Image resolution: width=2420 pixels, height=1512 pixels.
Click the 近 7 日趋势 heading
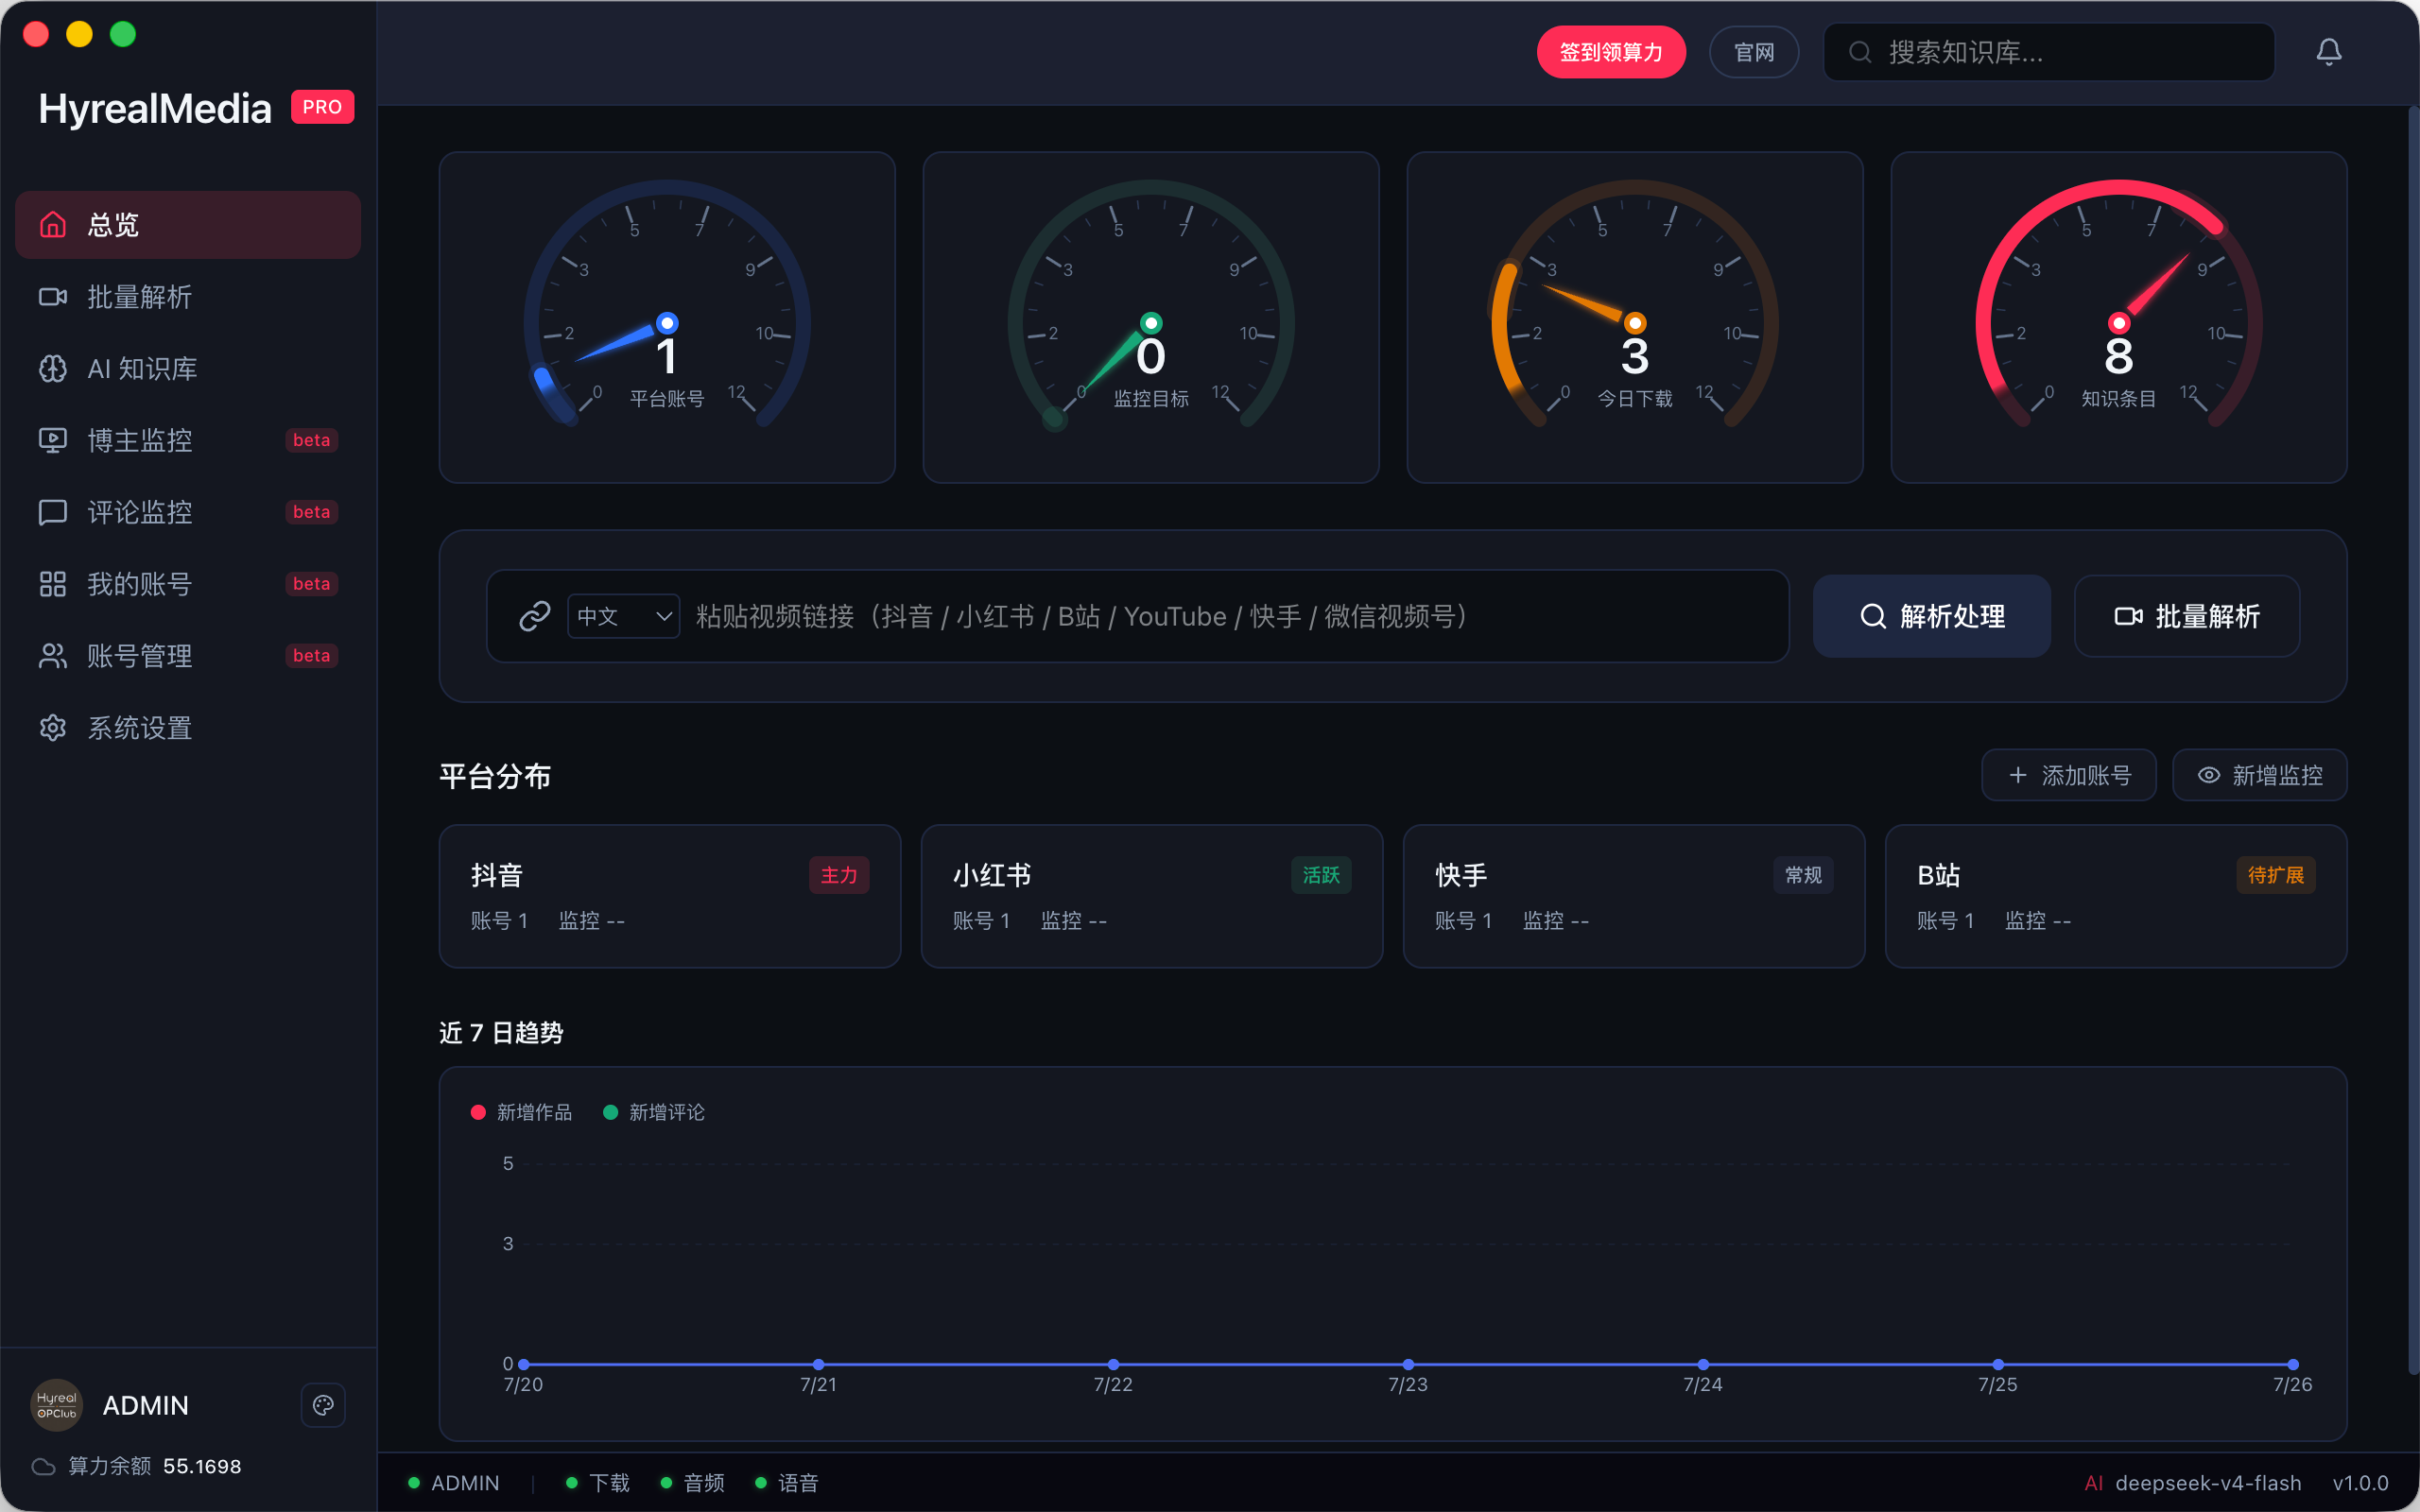click(501, 1033)
